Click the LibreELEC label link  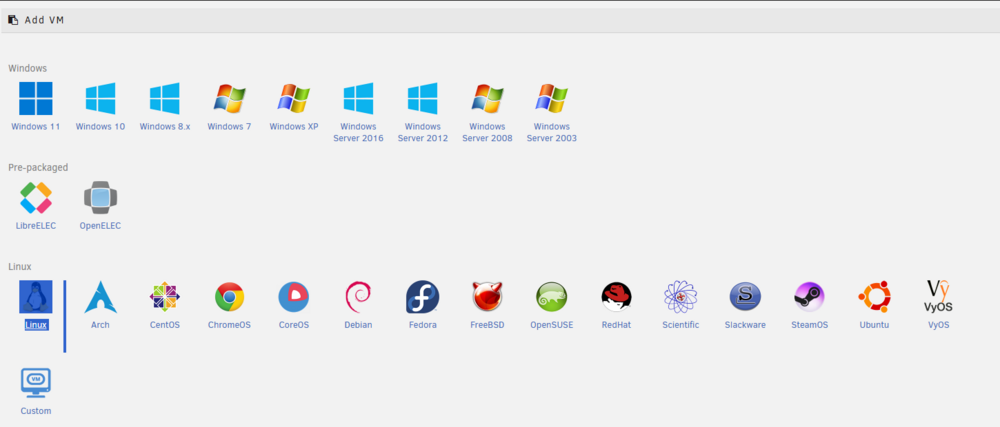36,226
